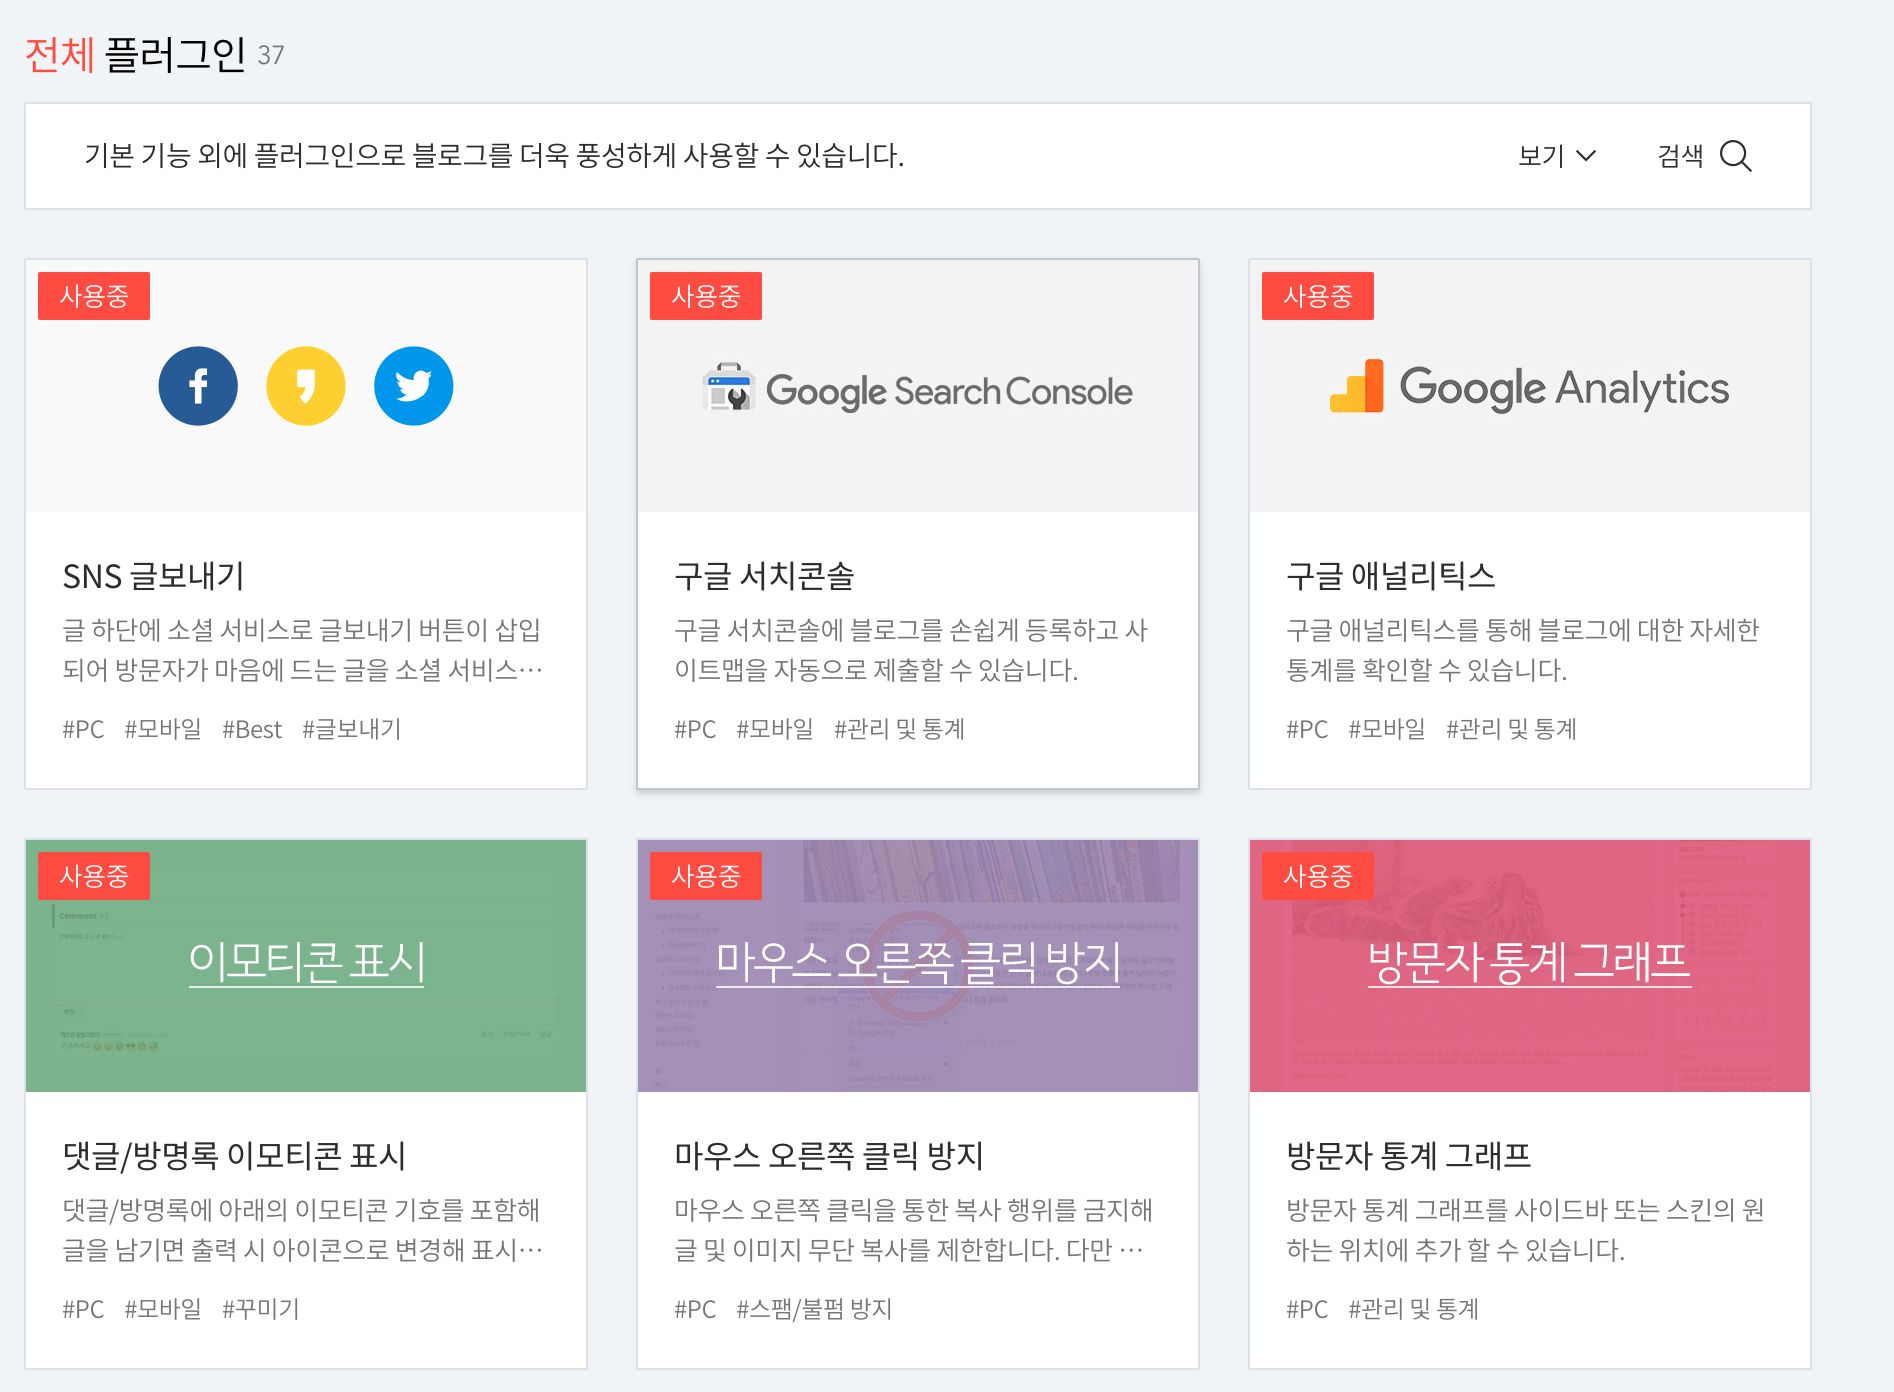The width and height of the screenshot is (1894, 1392).
Task: Click the Twitter bird icon
Action: click(x=414, y=386)
